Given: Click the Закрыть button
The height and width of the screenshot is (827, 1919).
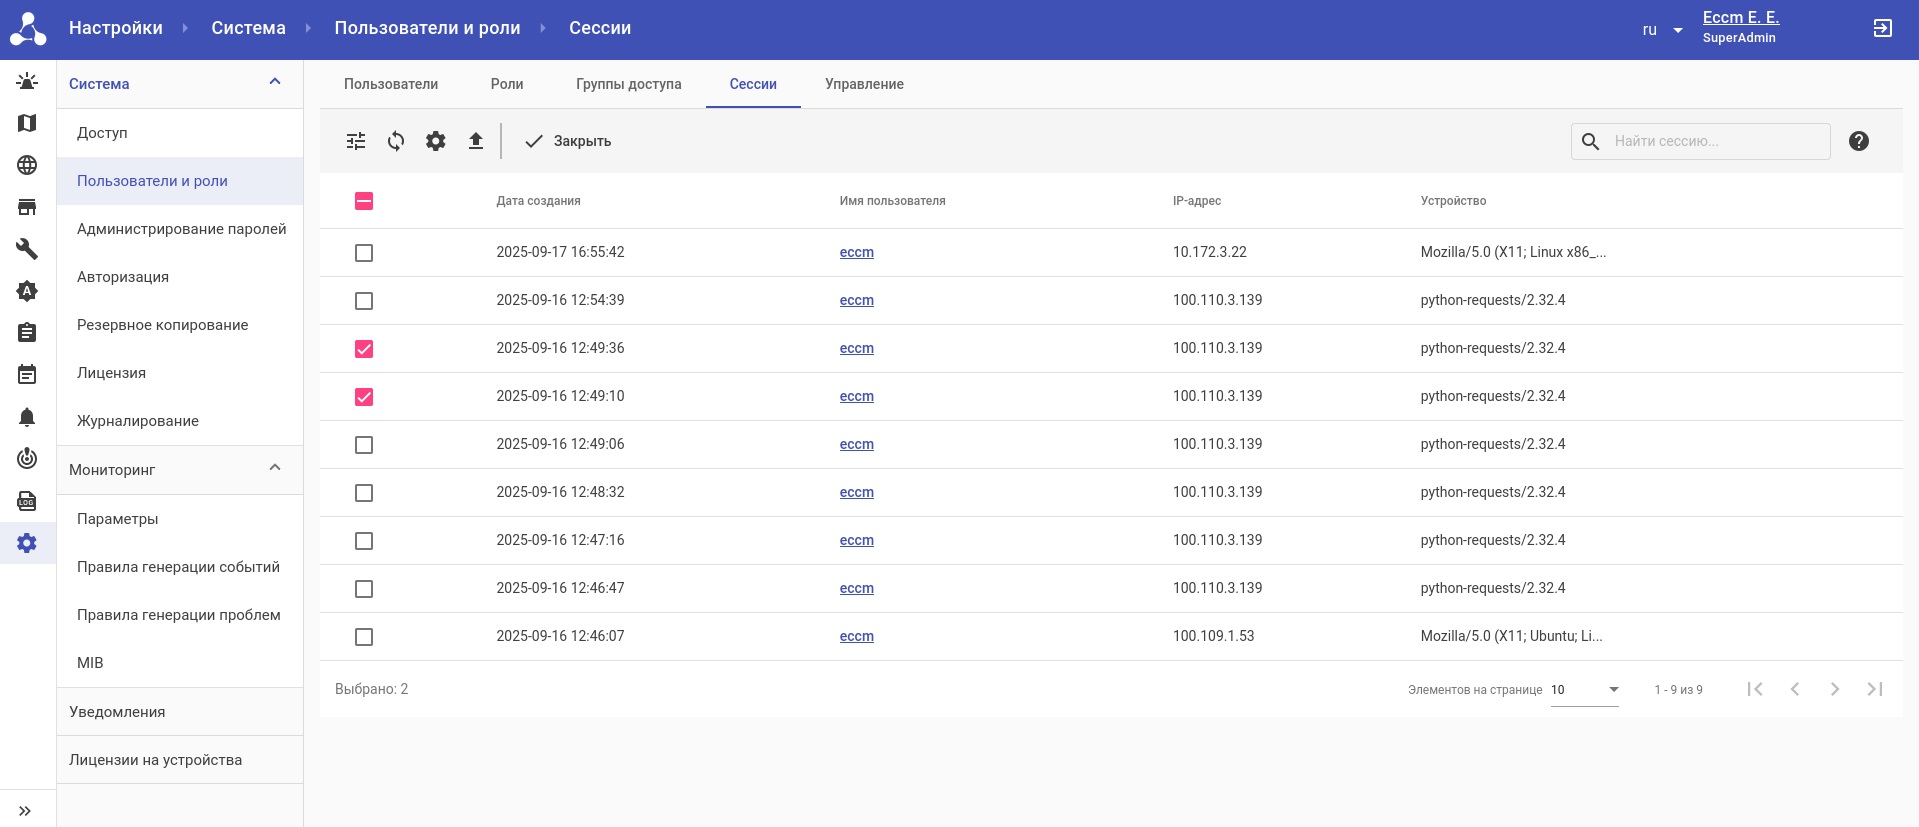Looking at the screenshot, I should [569, 141].
